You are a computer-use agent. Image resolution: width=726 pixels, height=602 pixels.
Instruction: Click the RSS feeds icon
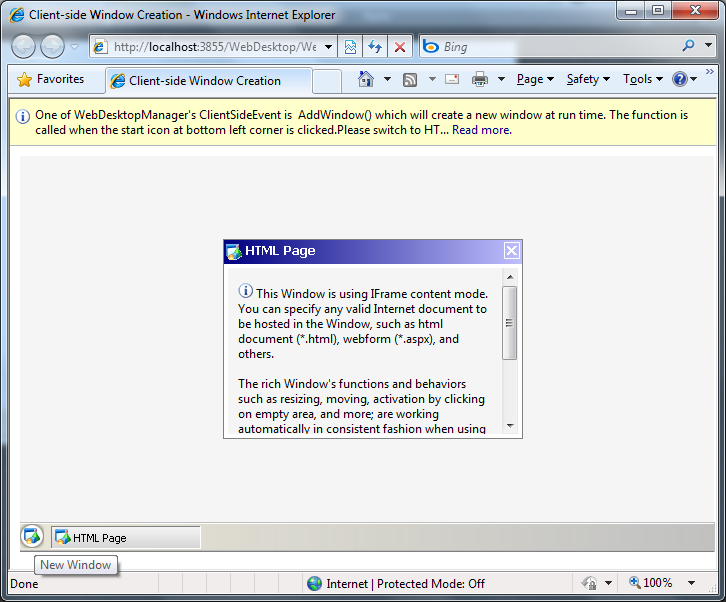point(410,80)
